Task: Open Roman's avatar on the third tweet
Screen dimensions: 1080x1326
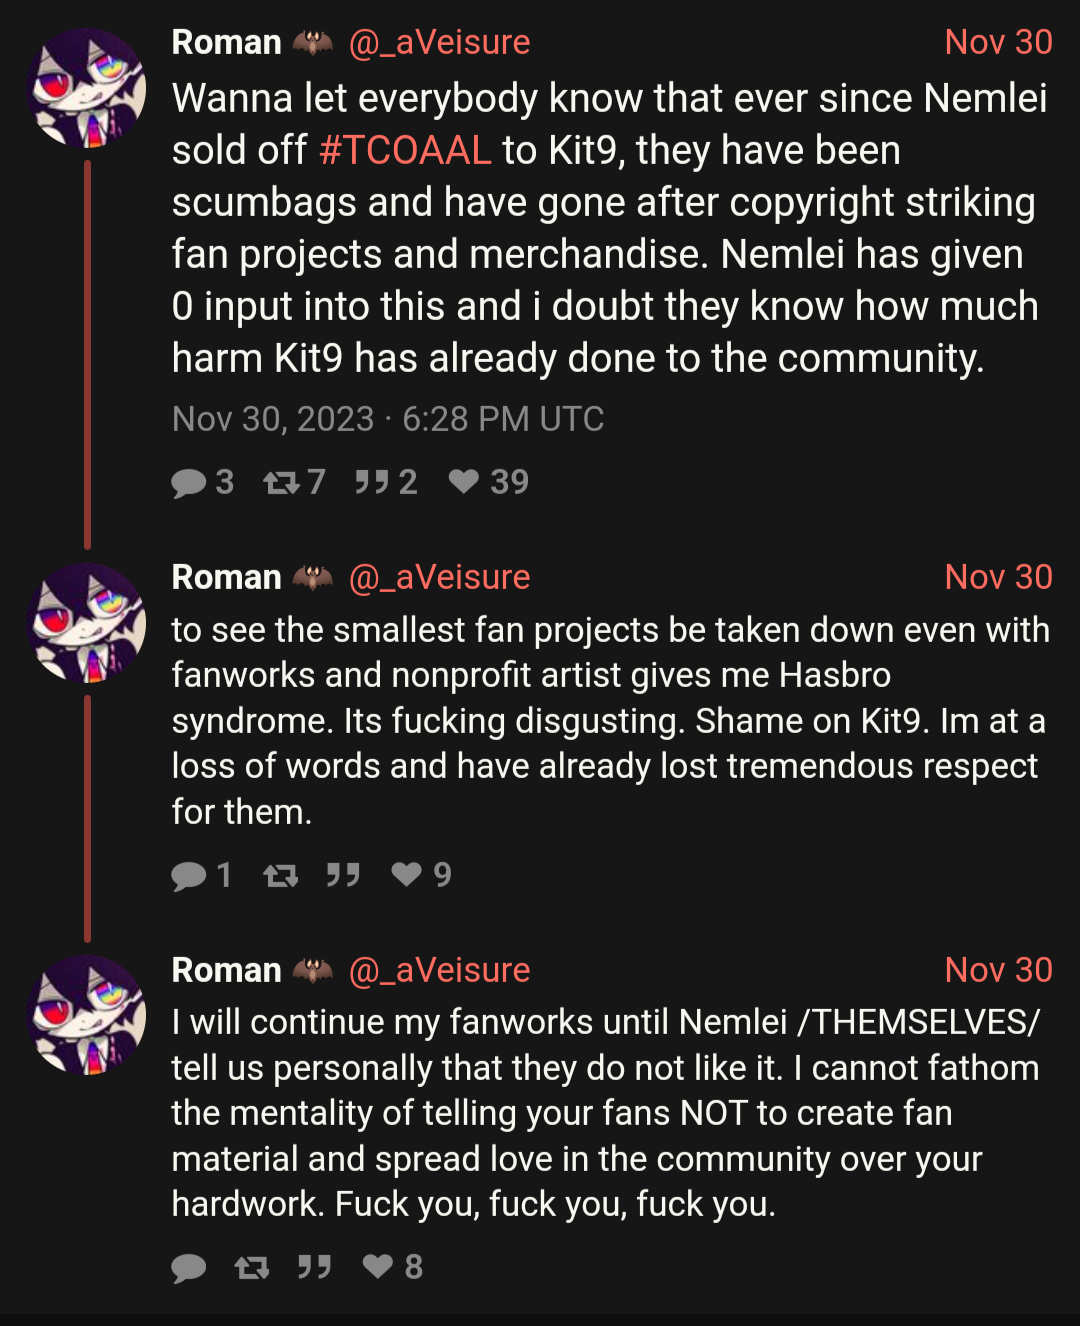Action: 88,1015
